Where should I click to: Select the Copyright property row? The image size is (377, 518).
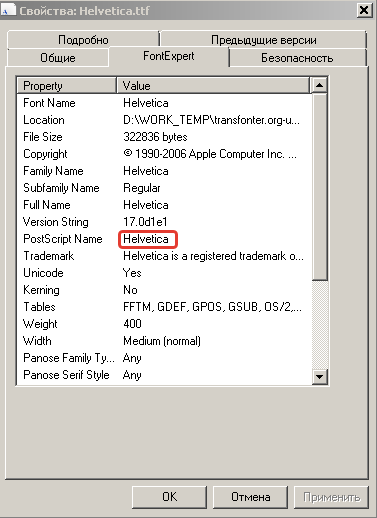coord(164,154)
